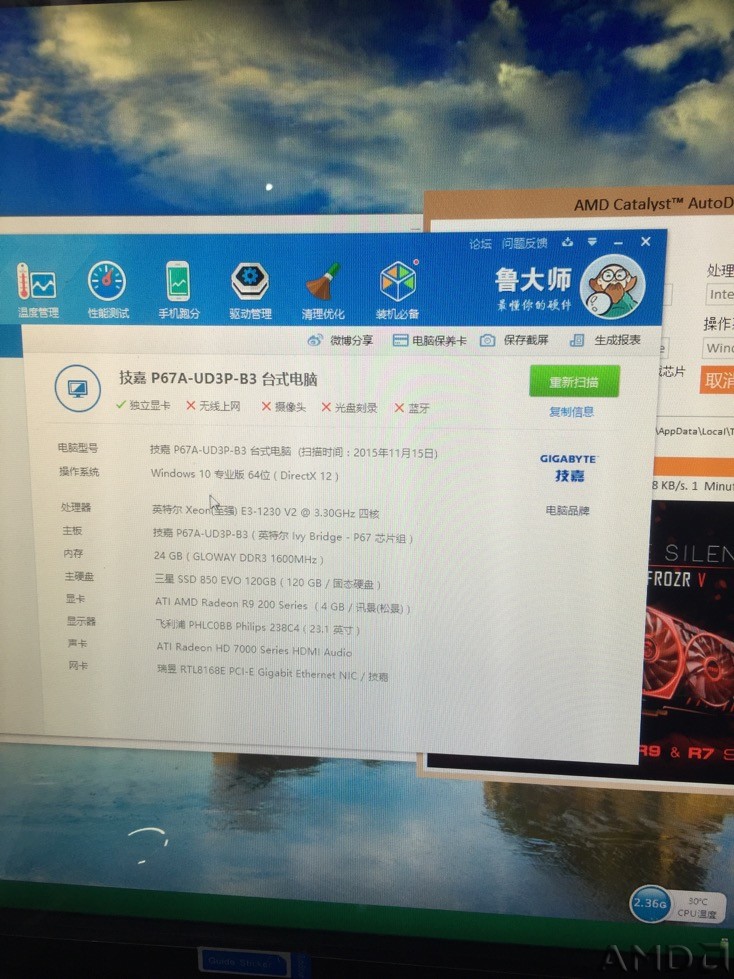
Task: Click the computer monitor overview icon
Action: [78, 388]
